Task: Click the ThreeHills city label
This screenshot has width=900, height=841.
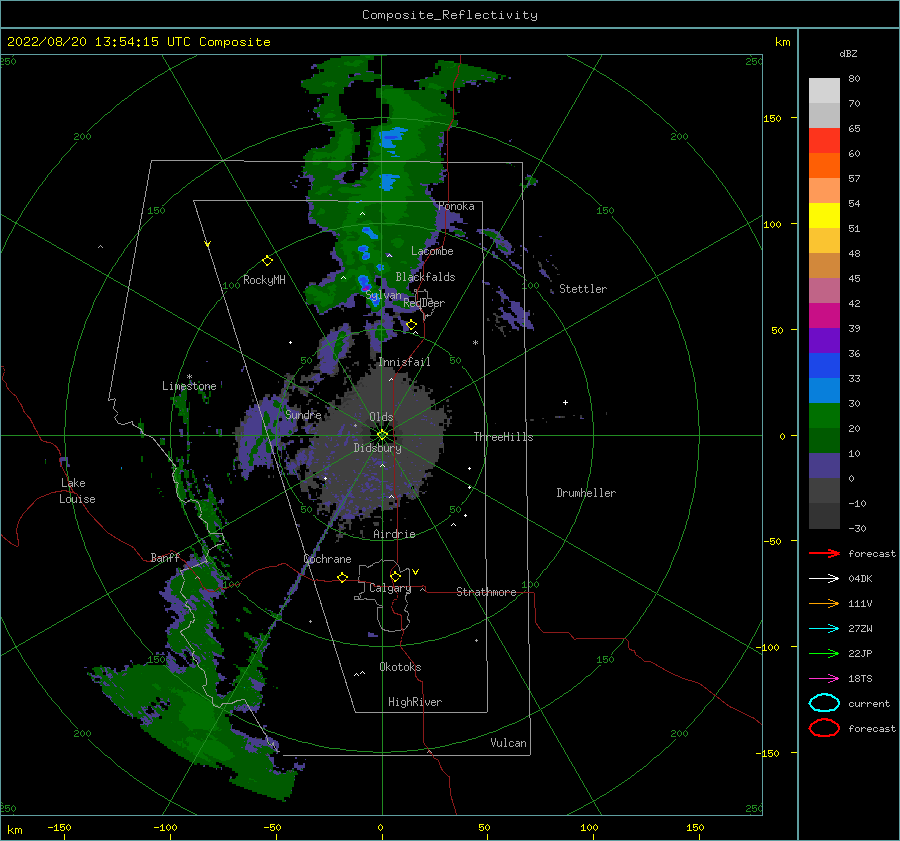Action: point(503,437)
